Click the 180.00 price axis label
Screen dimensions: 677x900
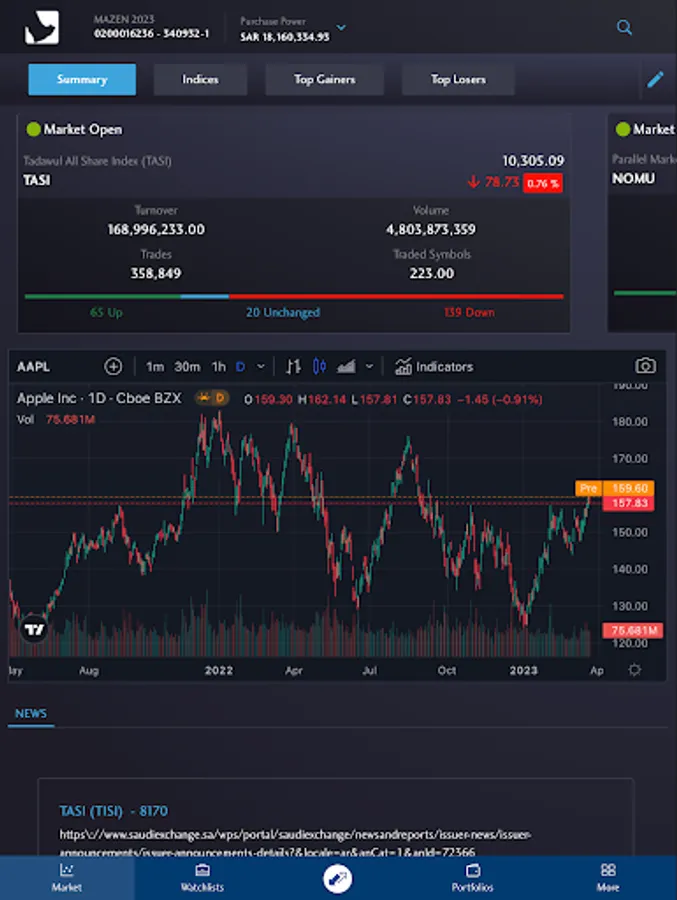[x=630, y=422]
